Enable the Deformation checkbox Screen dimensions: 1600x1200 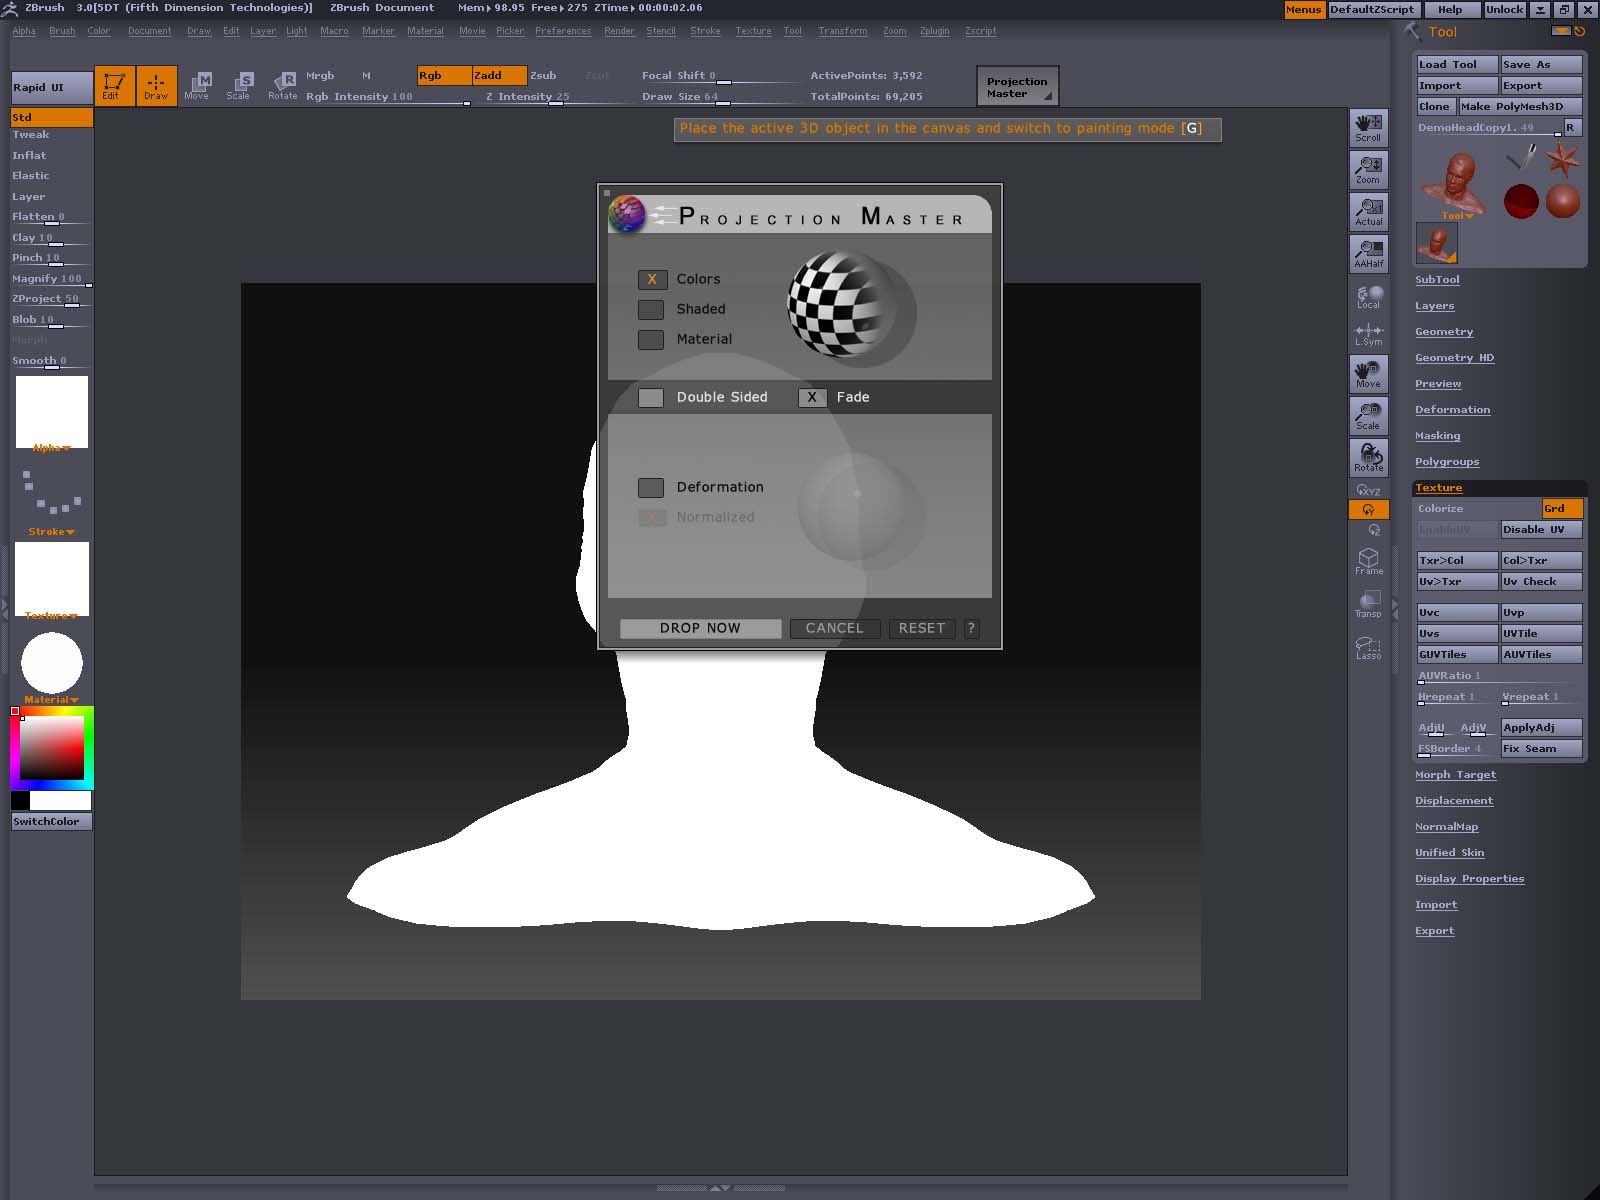tap(651, 488)
